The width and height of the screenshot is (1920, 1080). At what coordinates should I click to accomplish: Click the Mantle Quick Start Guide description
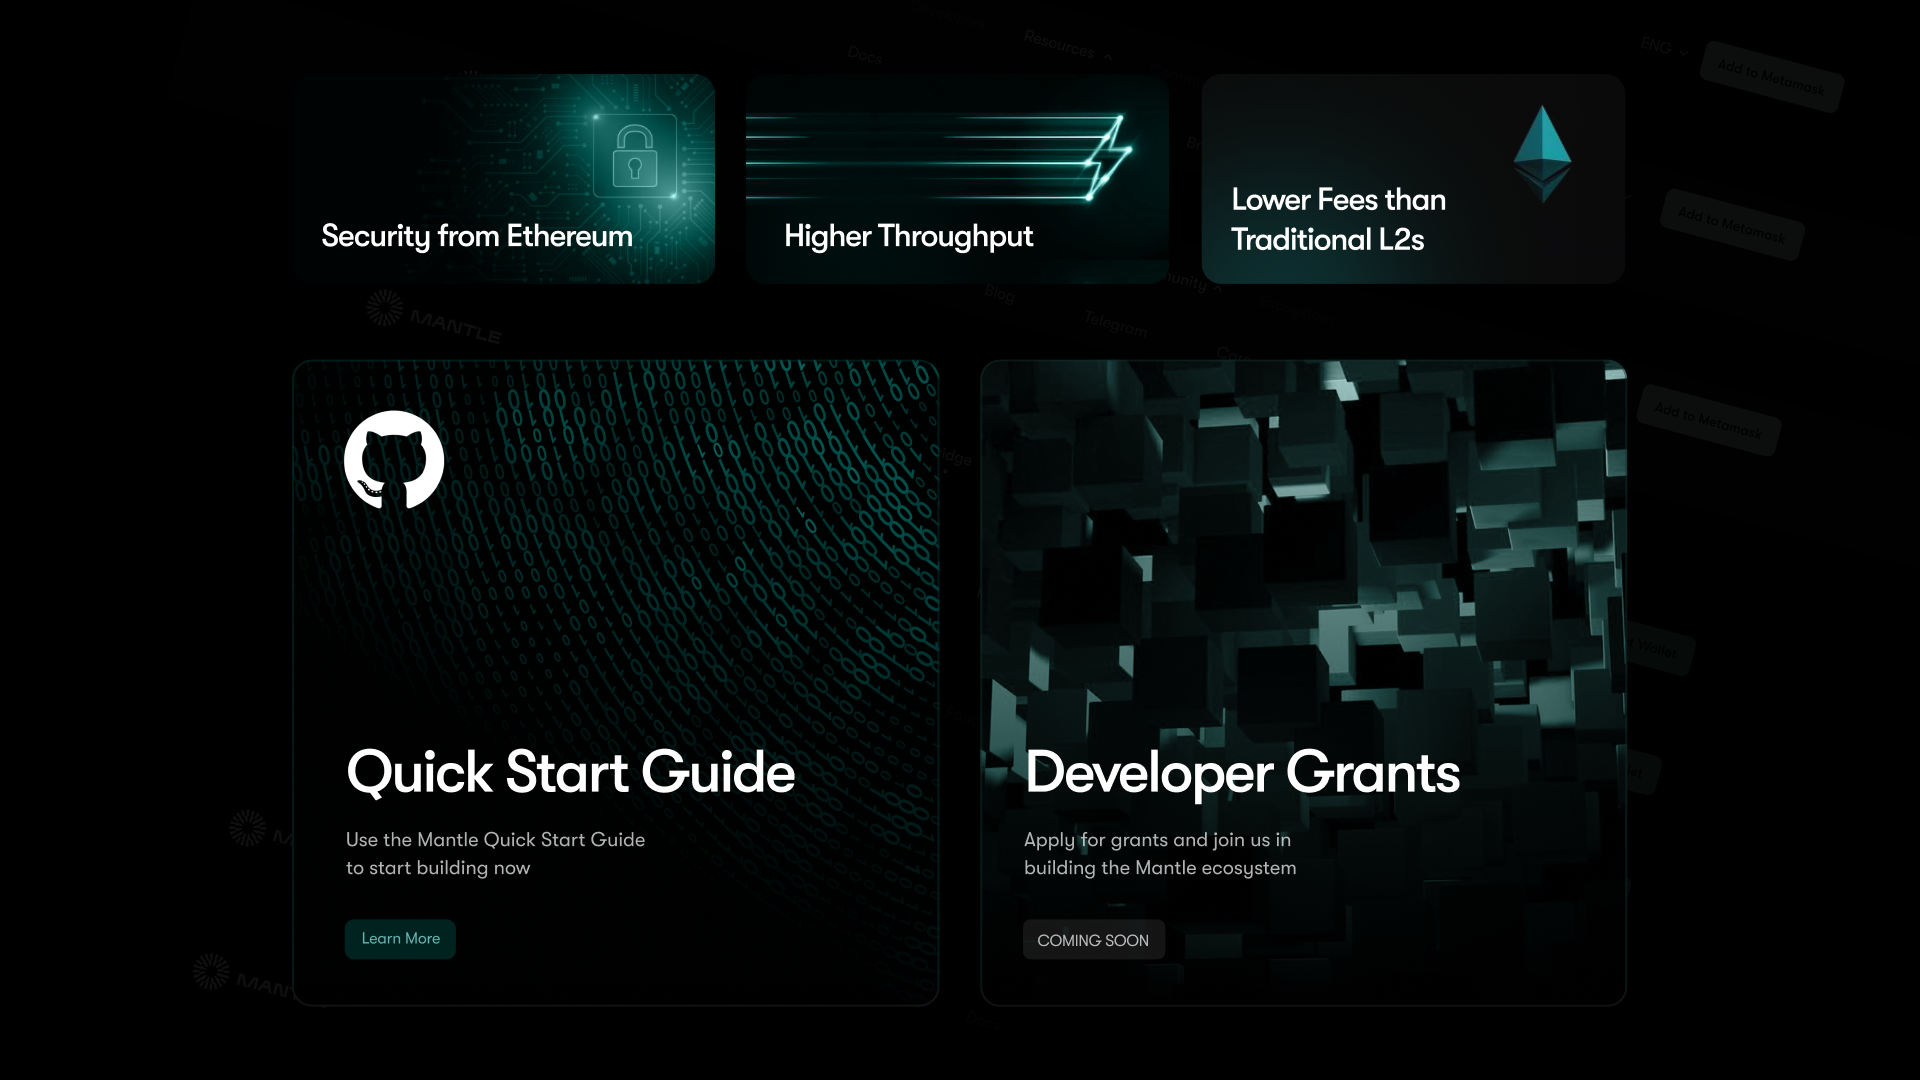coord(495,853)
